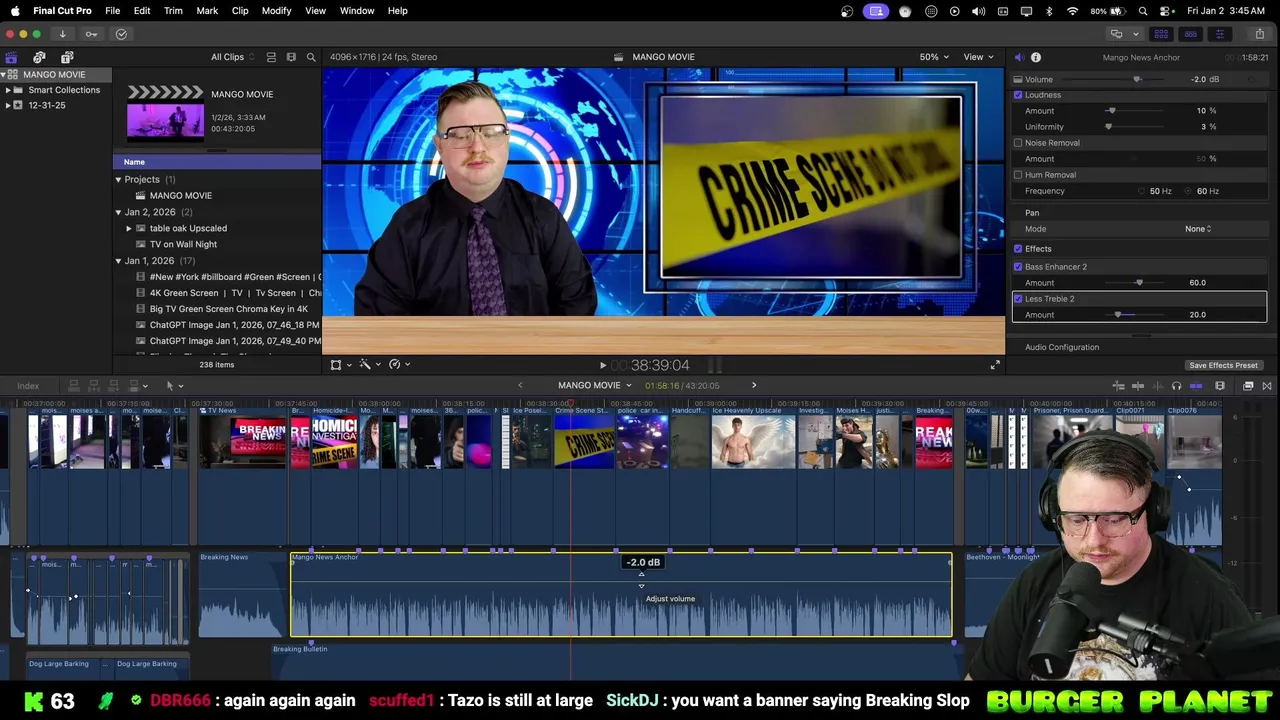
Task: Adjust the Bass Enhancer 2 Amount slider
Action: [1139, 283]
